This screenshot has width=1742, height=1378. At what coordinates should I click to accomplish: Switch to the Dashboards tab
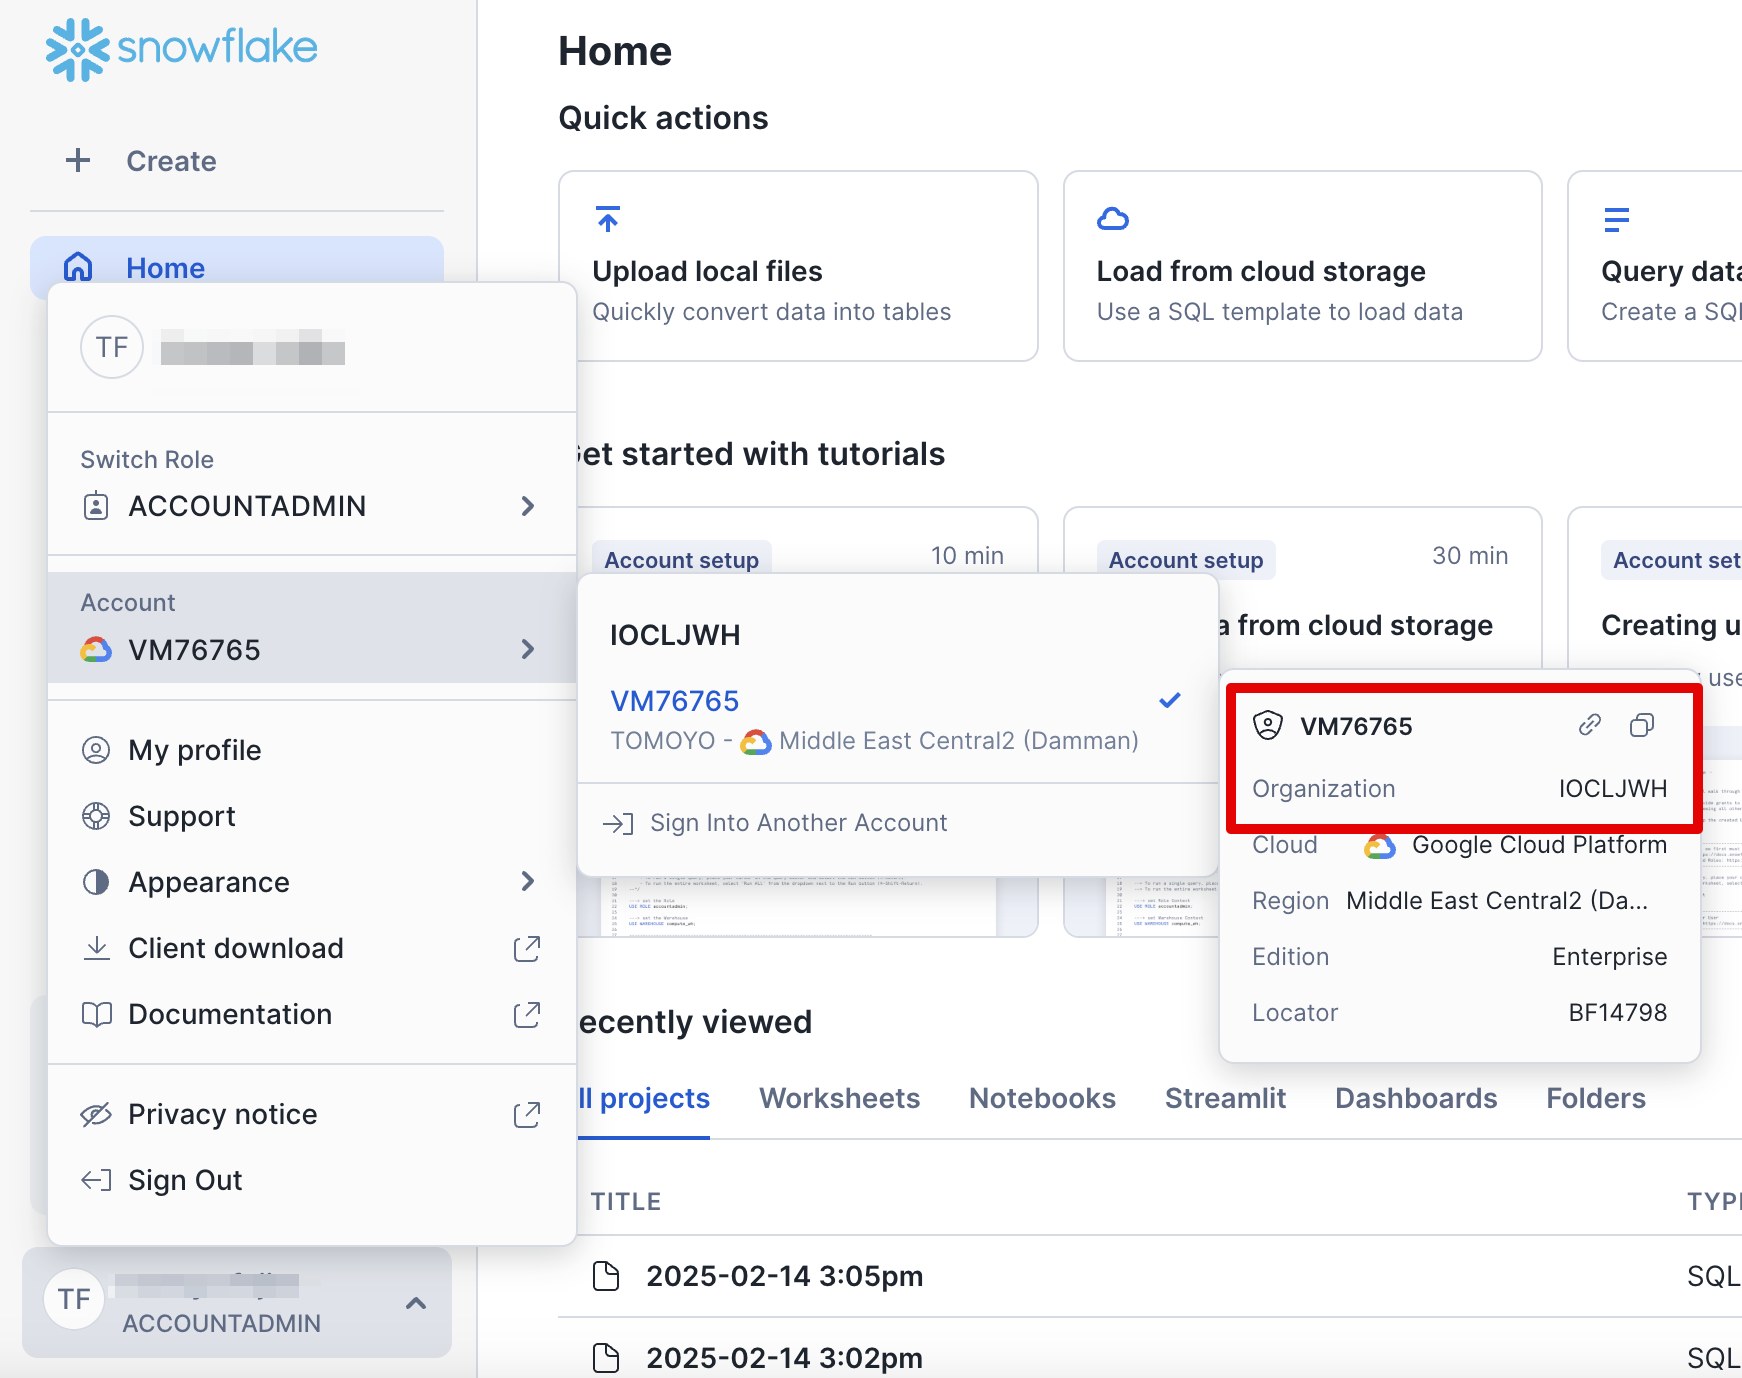pyautogui.click(x=1415, y=1098)
